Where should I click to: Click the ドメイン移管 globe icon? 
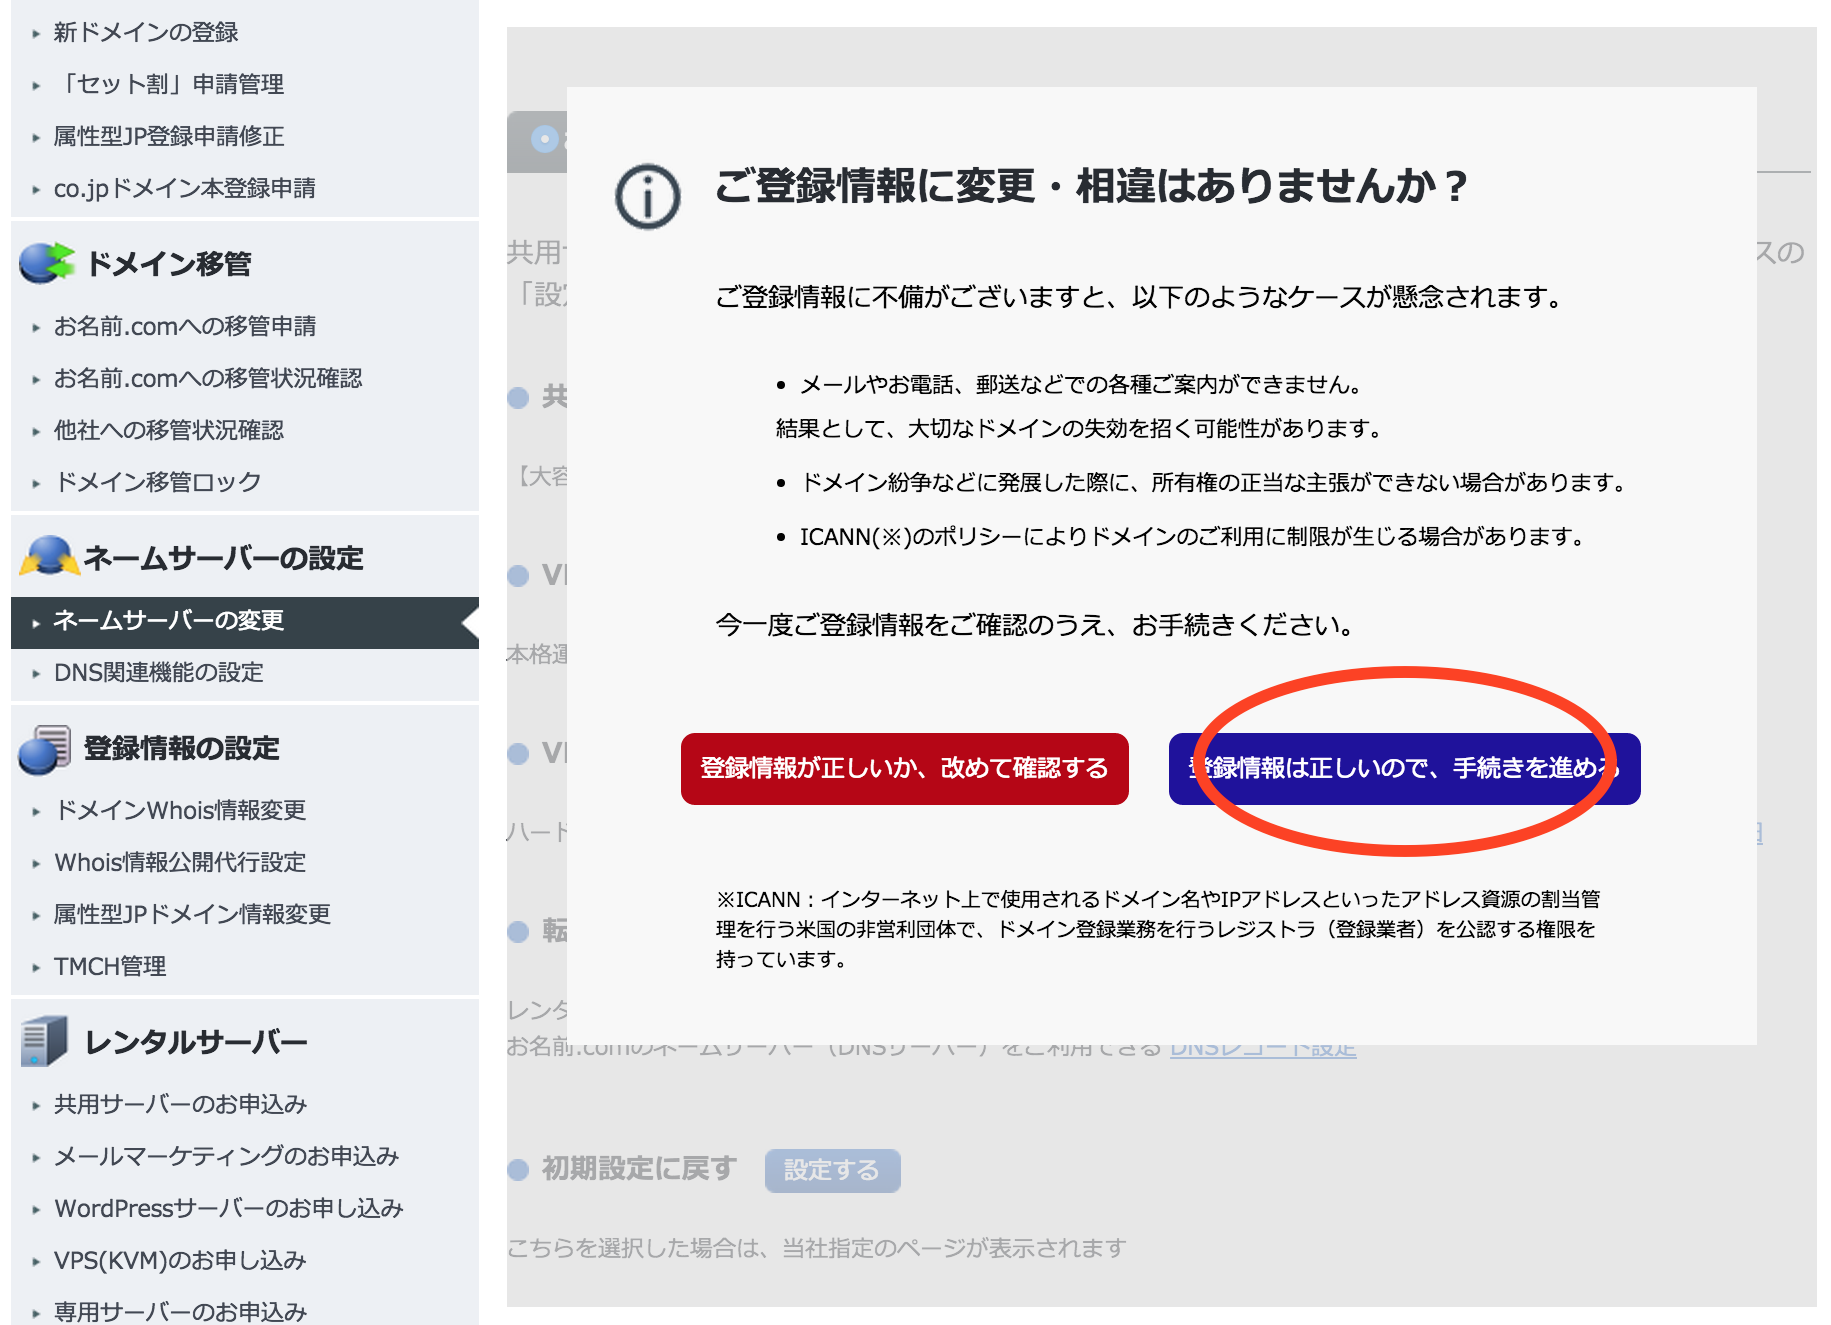(x=48, y=262)
